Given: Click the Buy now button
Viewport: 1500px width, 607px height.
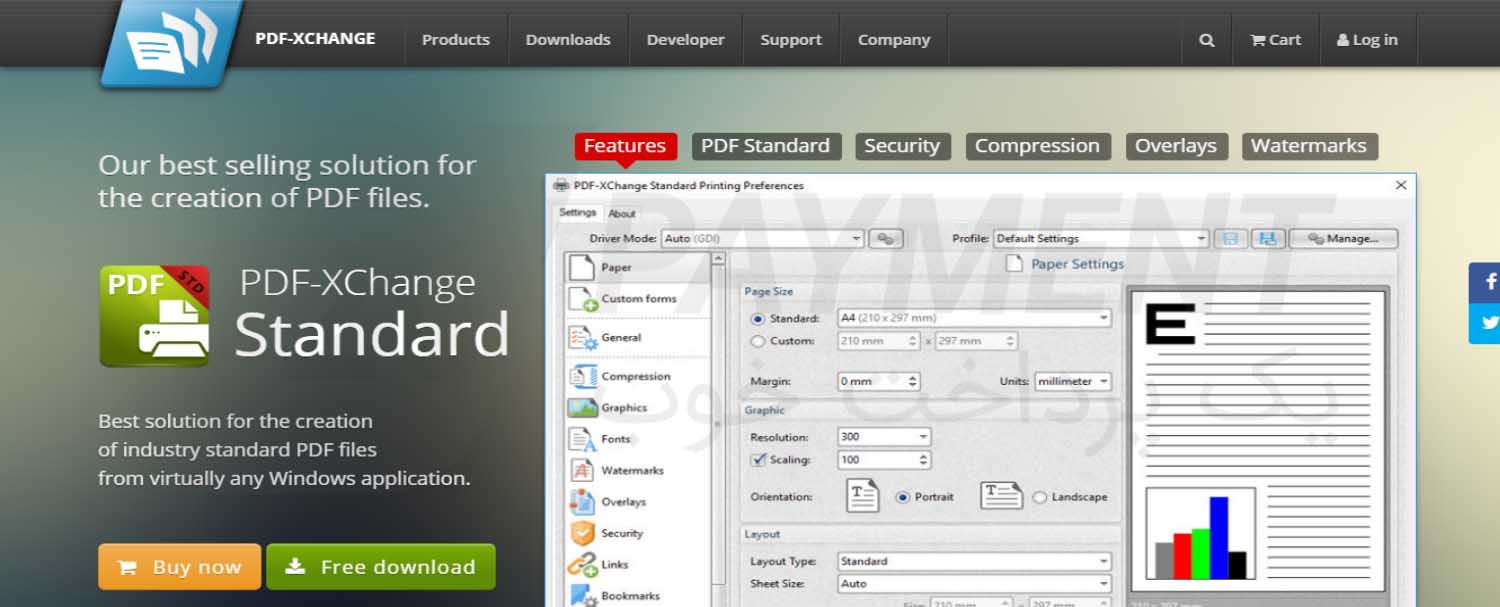Looking at the screenshot, I should (x=180, y=567).
